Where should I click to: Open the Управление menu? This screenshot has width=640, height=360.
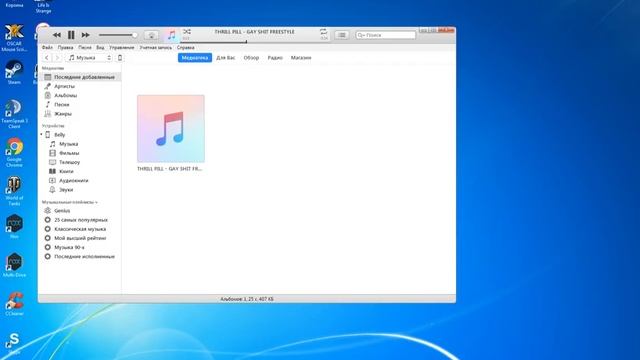pyautogui.click(x=122, y=48)
